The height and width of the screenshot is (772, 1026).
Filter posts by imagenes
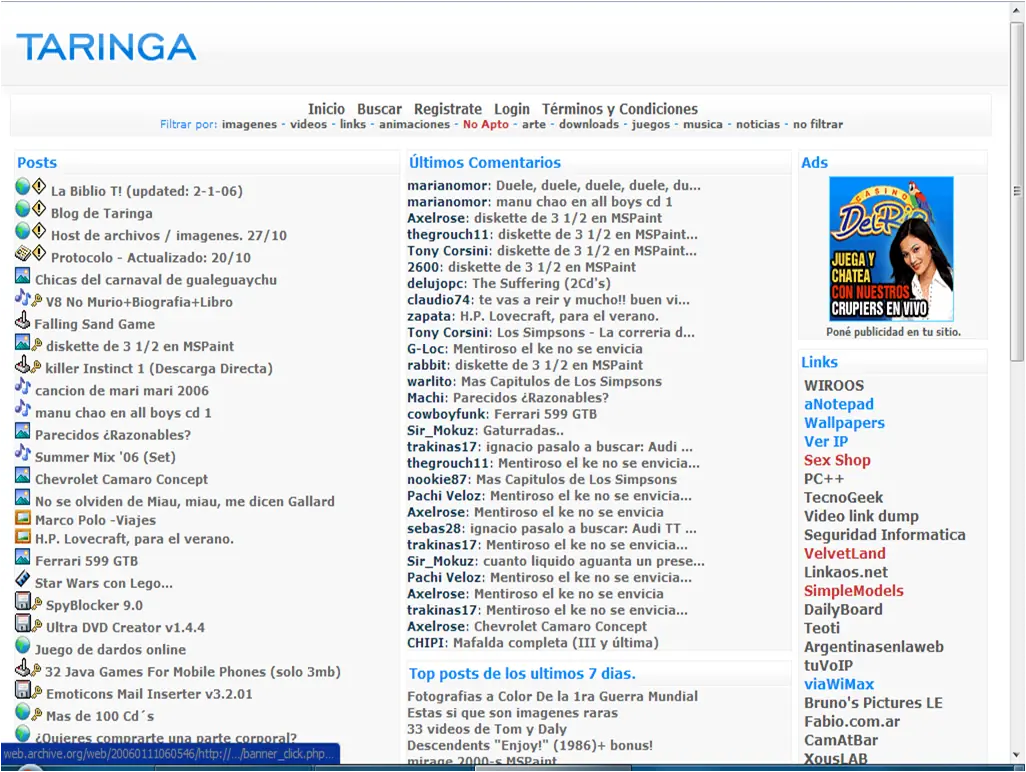tap(249, 124)
